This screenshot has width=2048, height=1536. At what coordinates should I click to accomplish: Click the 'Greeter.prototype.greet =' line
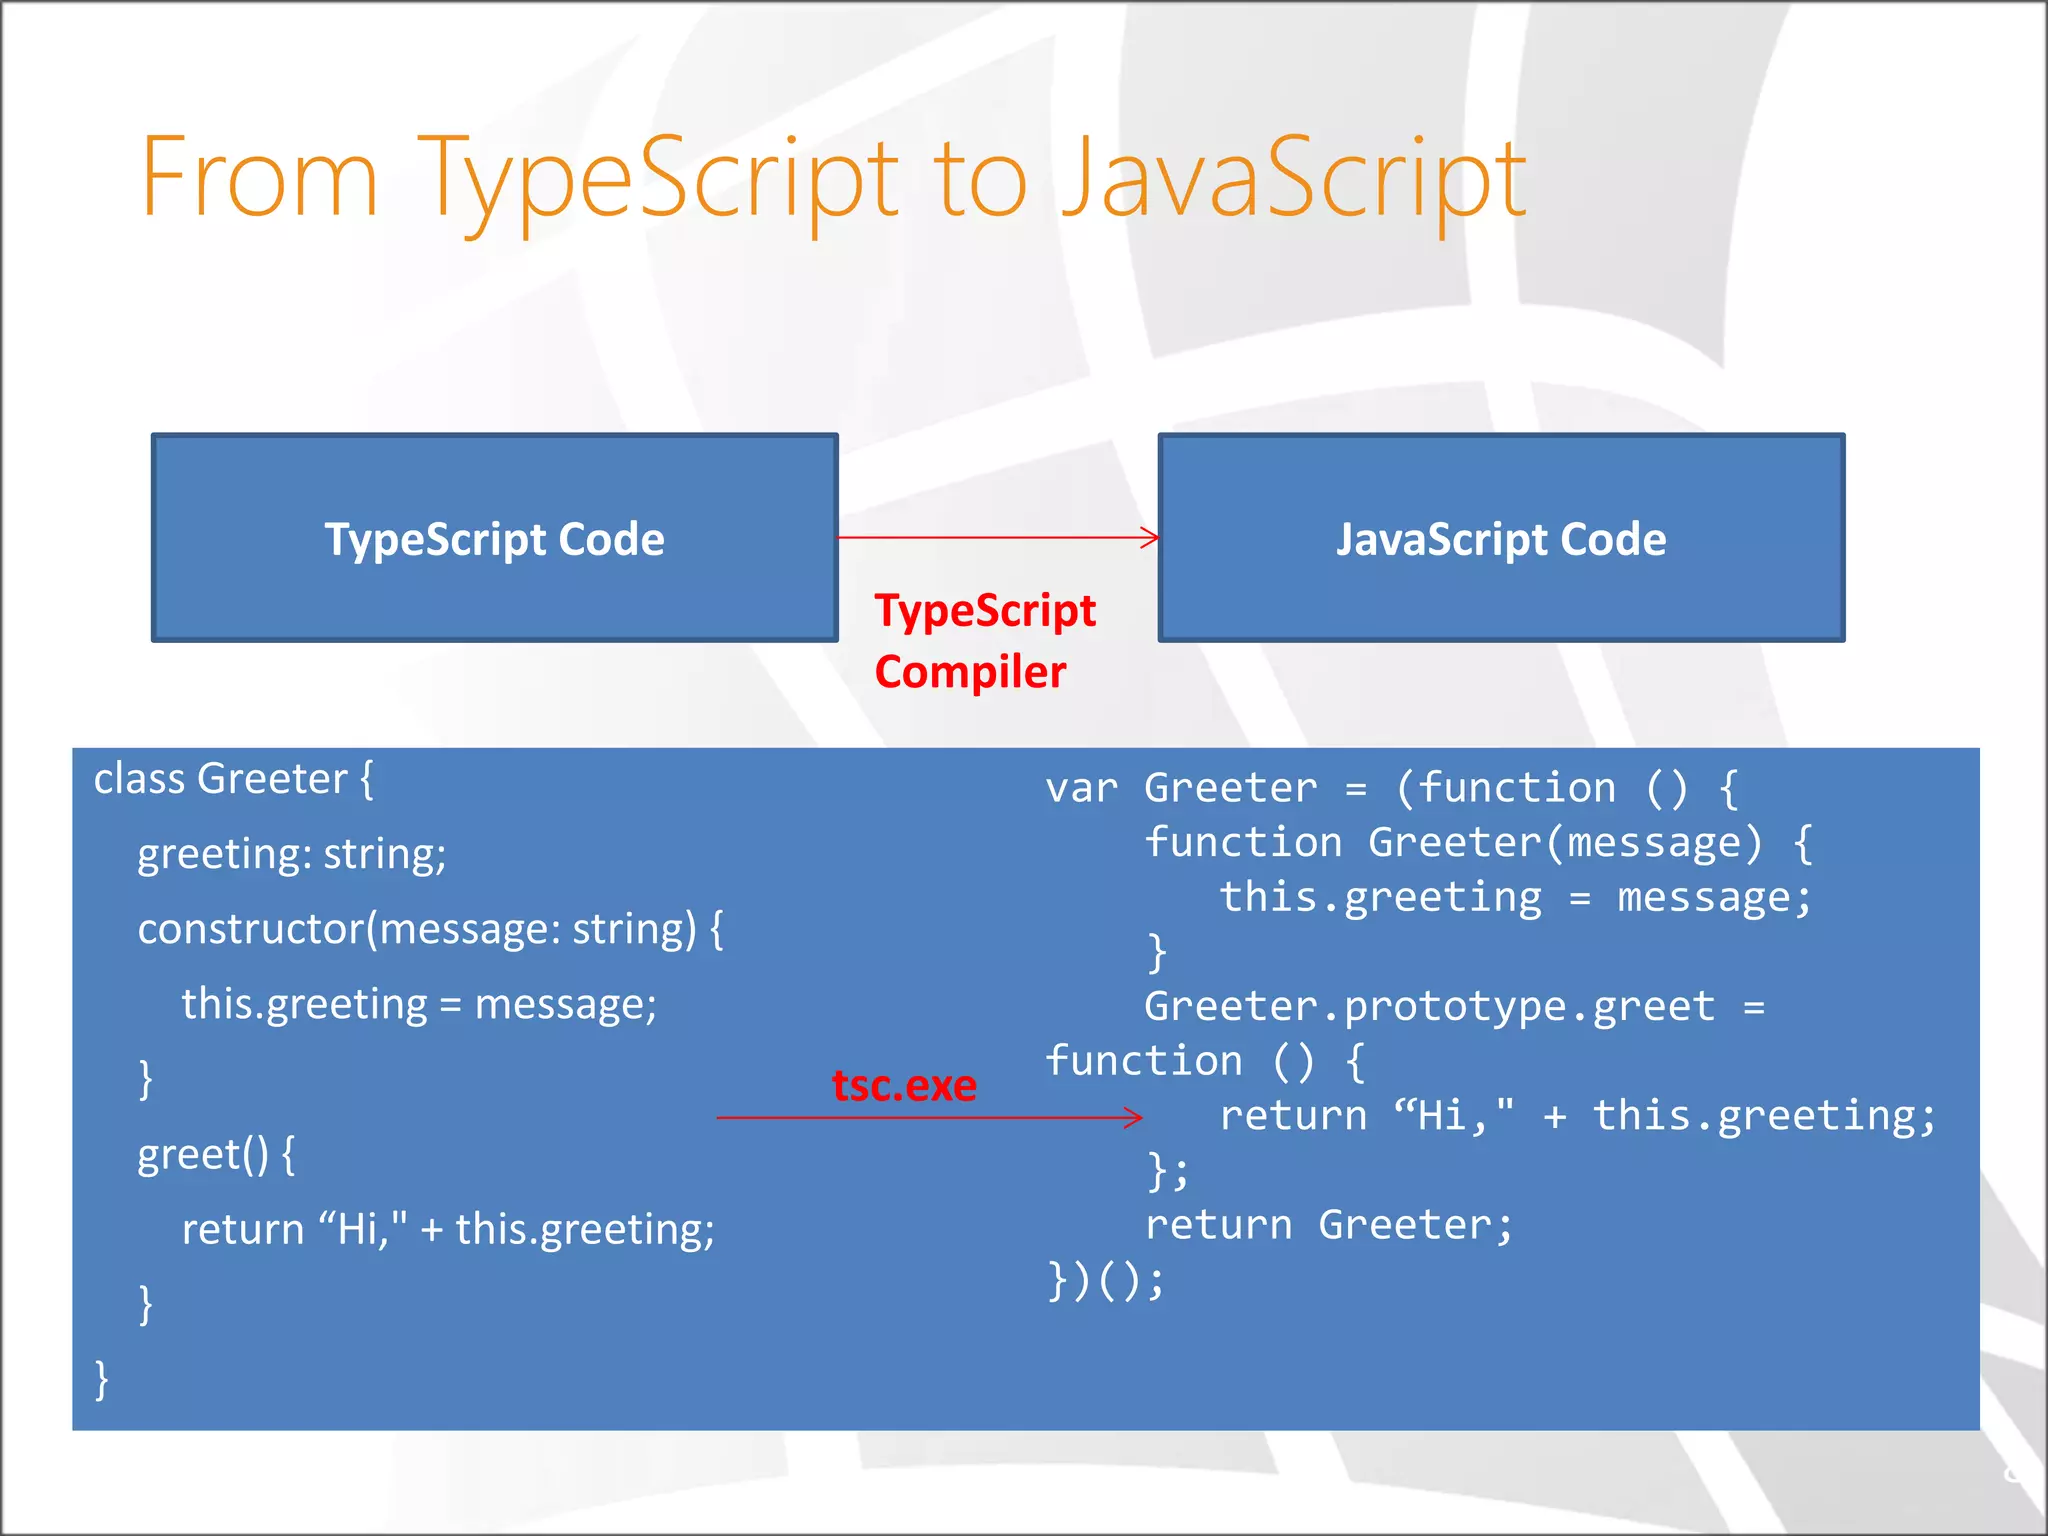click(x=1454, y=1006)
